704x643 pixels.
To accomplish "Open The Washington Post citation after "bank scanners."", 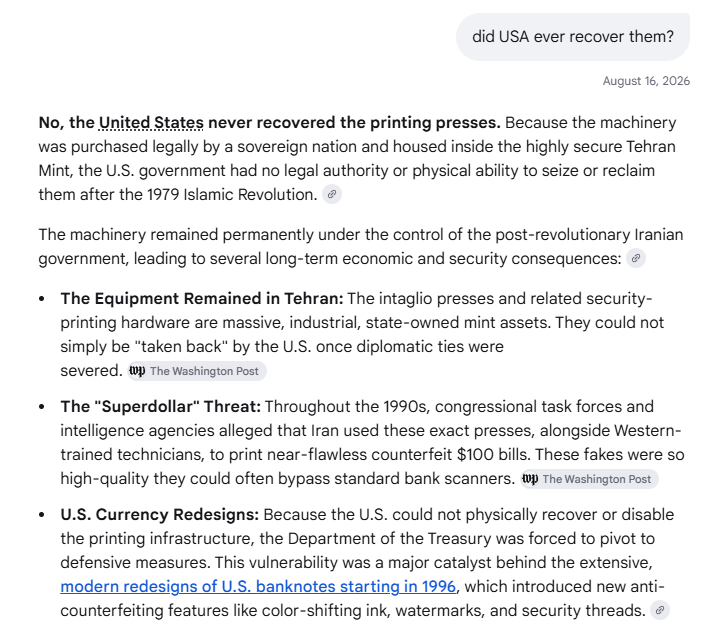I will [x=589, y=479].
